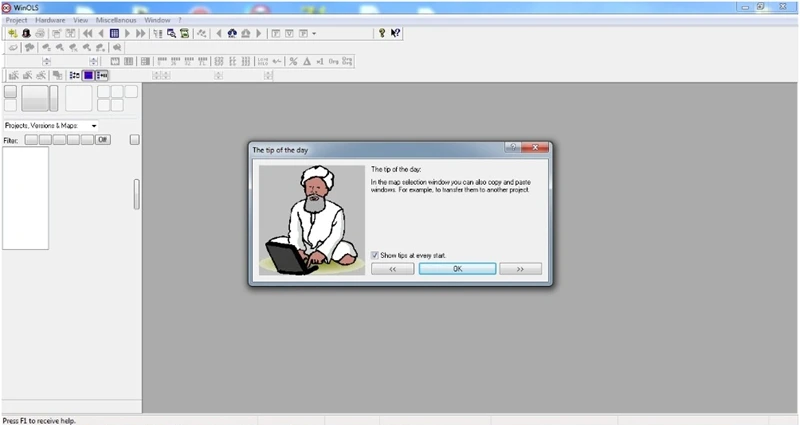Show previous tip with << button
800x425 pixels.
click(x=392, y=268)
